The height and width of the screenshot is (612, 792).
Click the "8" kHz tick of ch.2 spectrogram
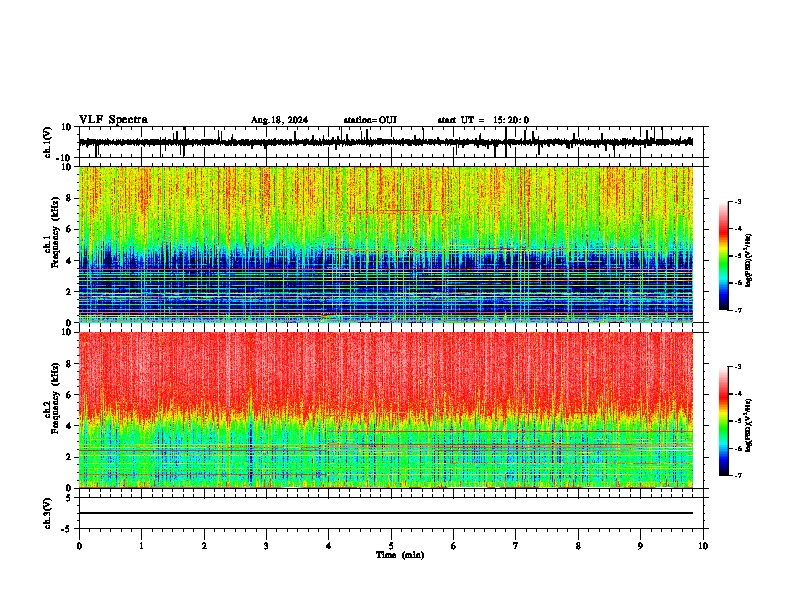pos(69,364)
